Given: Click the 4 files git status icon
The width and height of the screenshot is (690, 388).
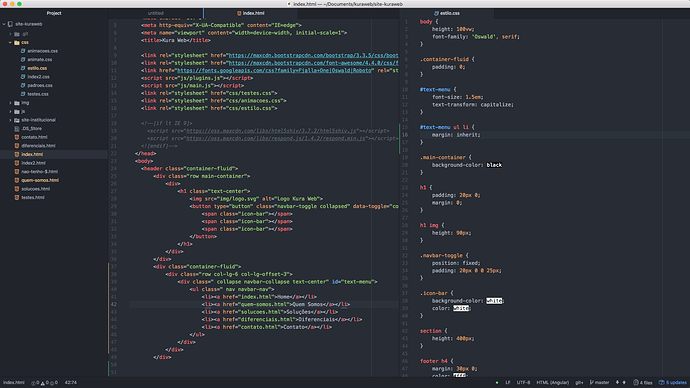Looking at the screenshot, I should (636, 383).
